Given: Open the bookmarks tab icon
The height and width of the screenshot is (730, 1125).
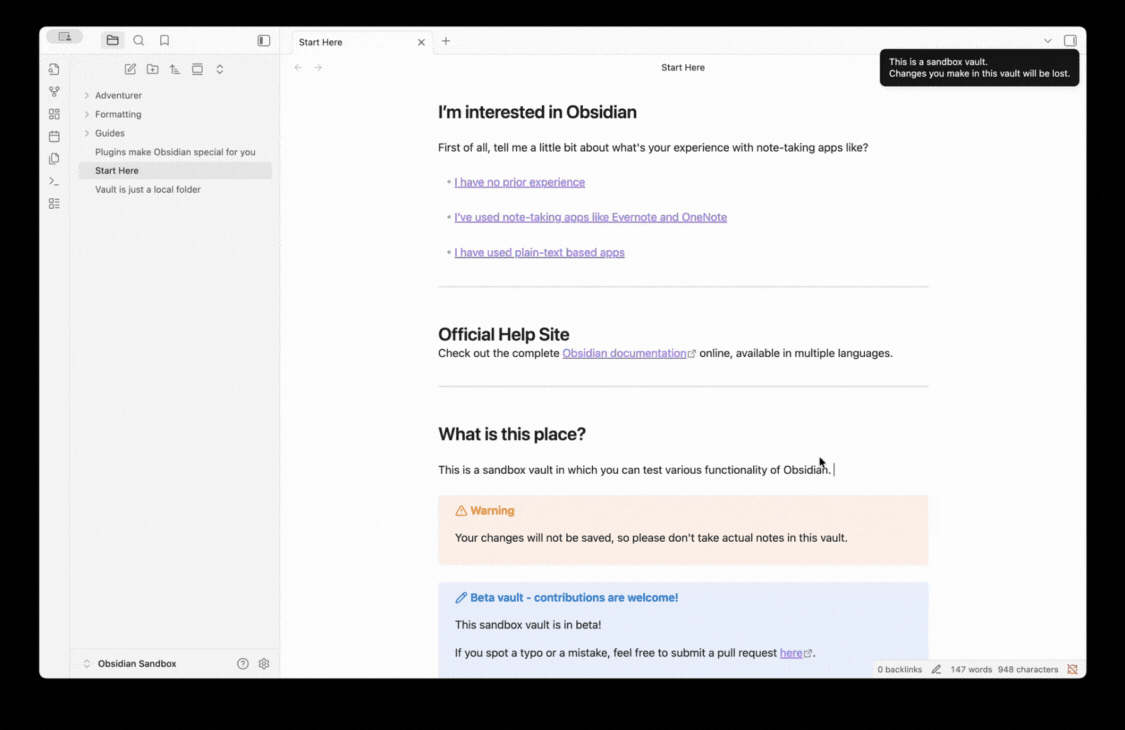Looking at the screenshot, I should coord(164,41).
